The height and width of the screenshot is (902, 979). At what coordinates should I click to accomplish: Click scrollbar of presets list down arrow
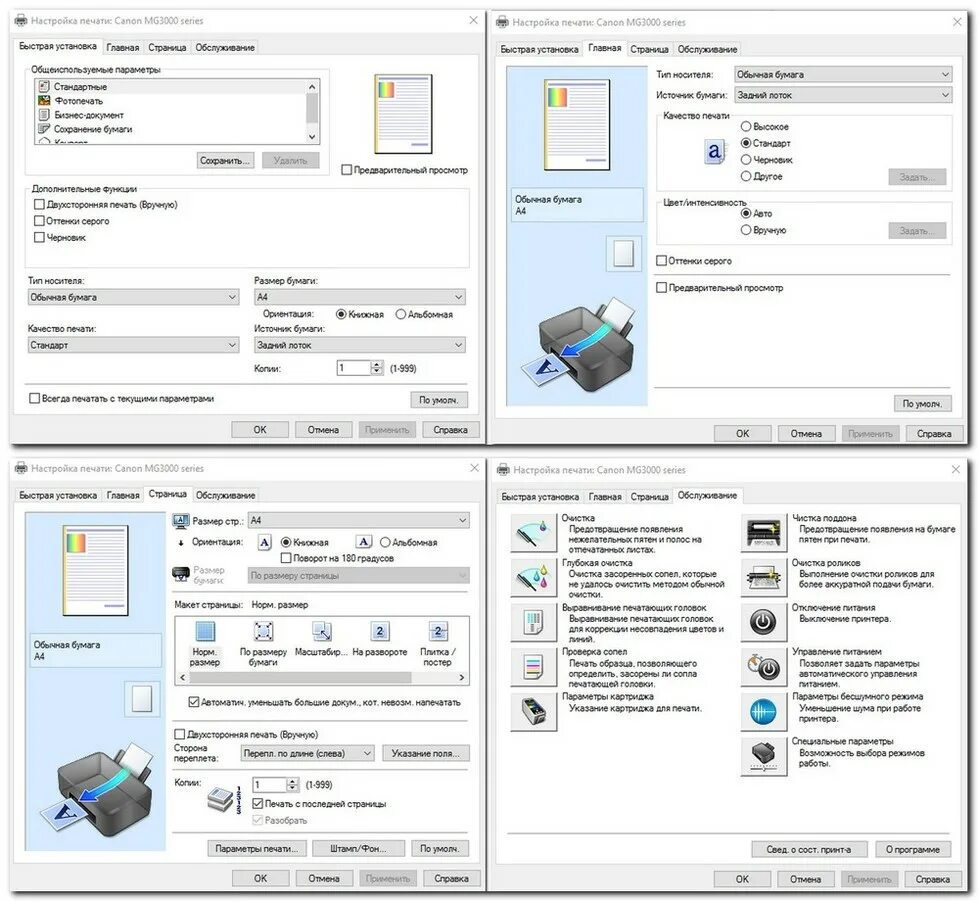click(312, 137)
